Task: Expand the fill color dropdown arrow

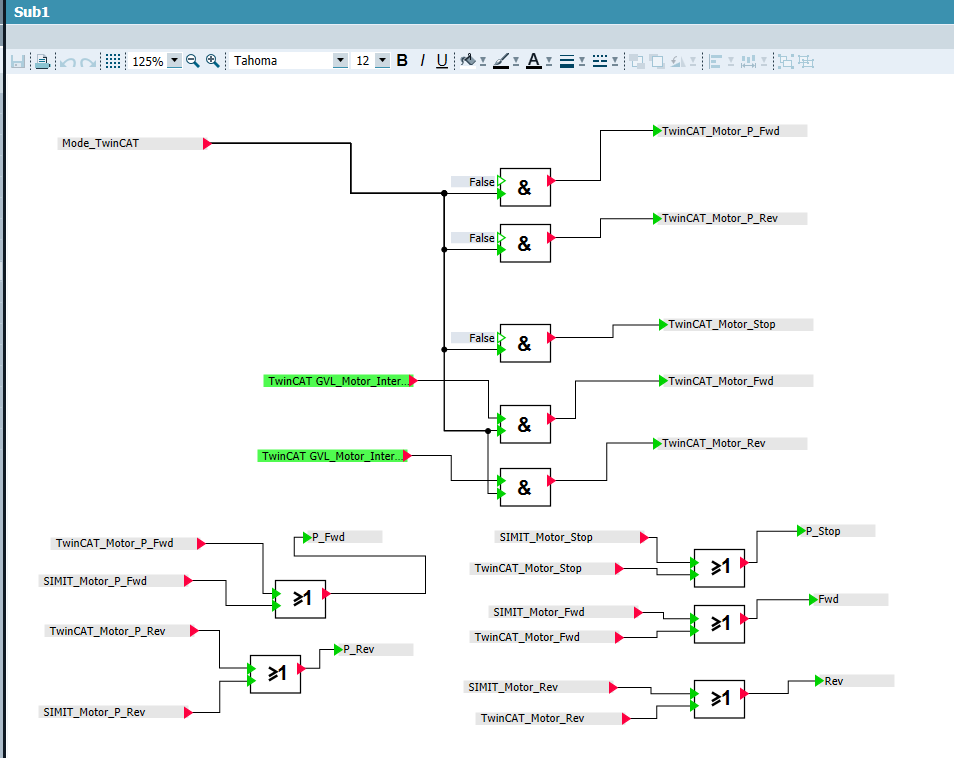Action: pos(483,61)
